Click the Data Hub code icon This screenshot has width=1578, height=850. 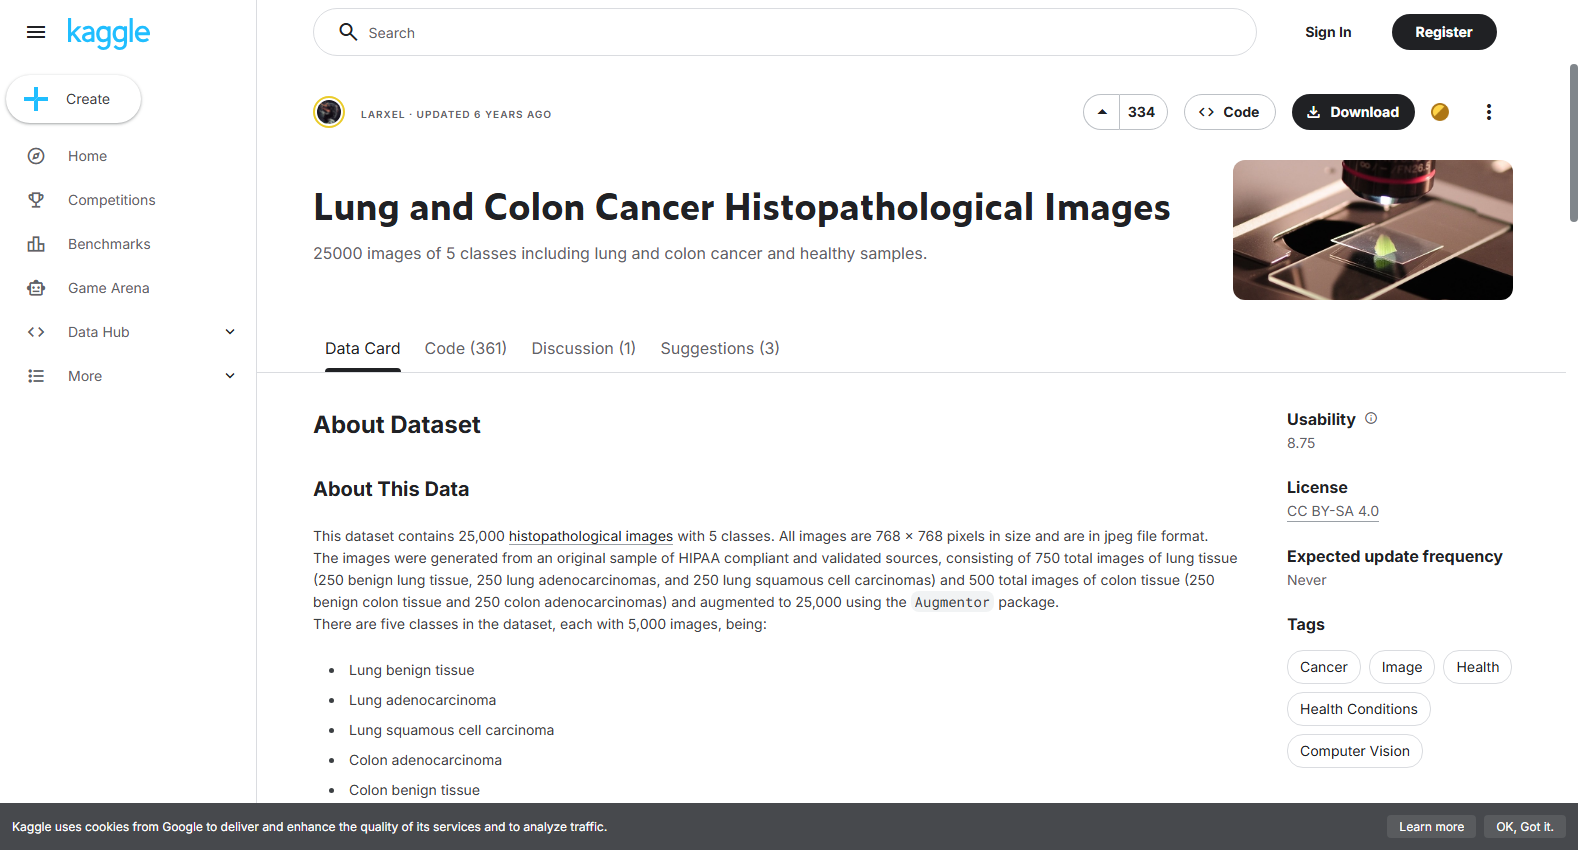pos(36,332)
